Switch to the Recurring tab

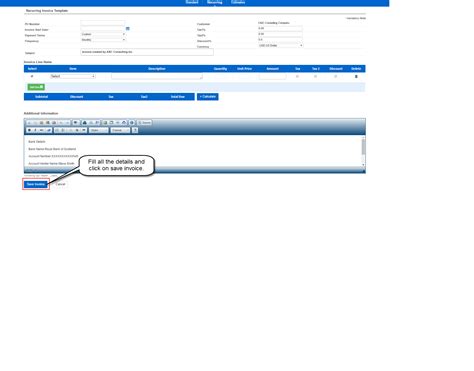coord(215,2)
